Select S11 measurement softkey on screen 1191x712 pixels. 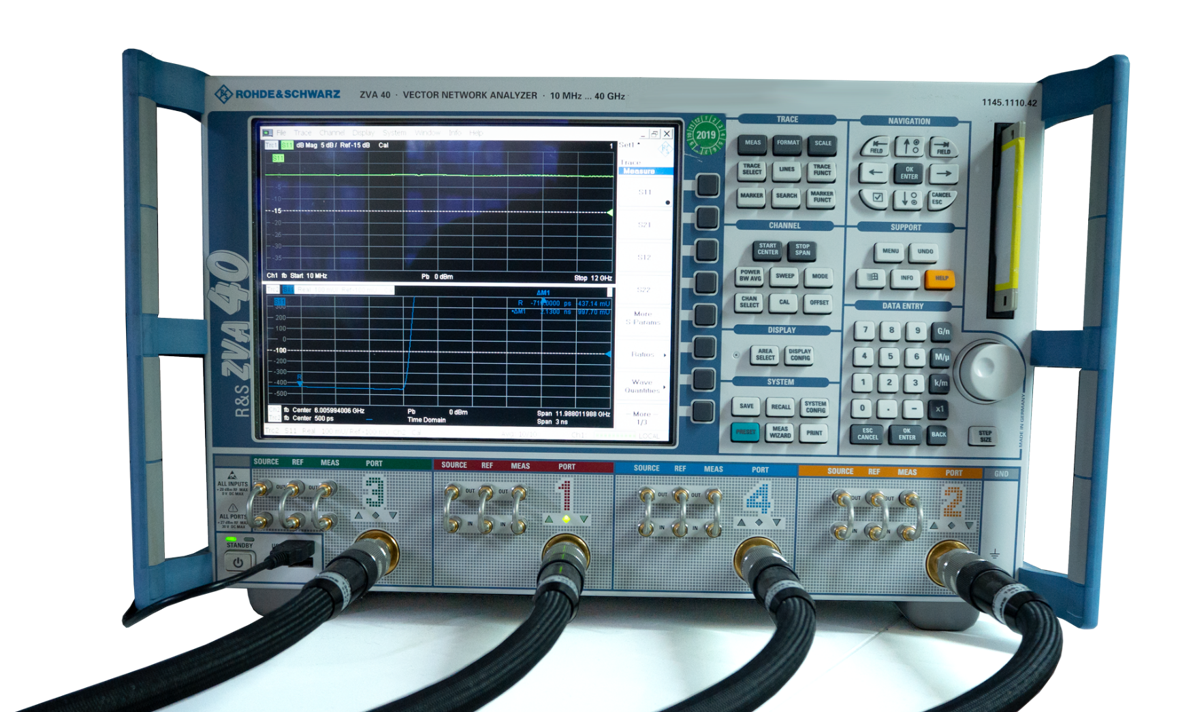tap(644, 191)
